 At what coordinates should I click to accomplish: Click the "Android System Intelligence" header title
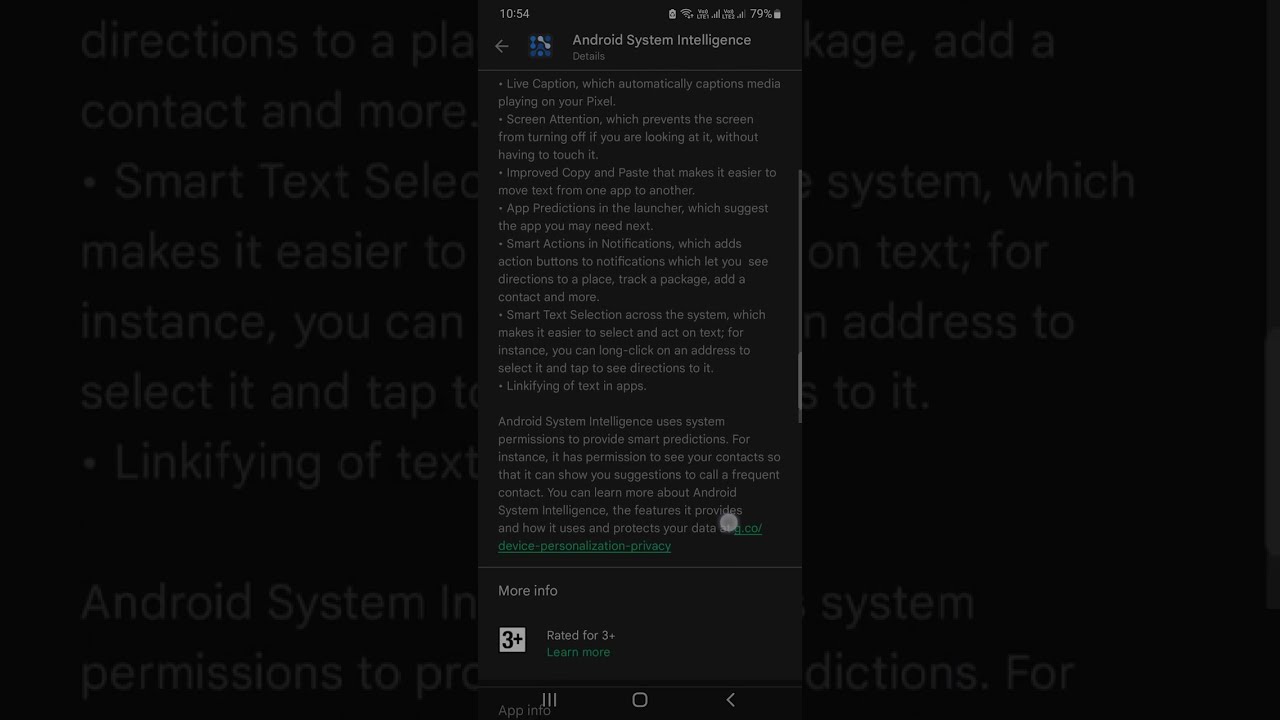coord(662,40)
